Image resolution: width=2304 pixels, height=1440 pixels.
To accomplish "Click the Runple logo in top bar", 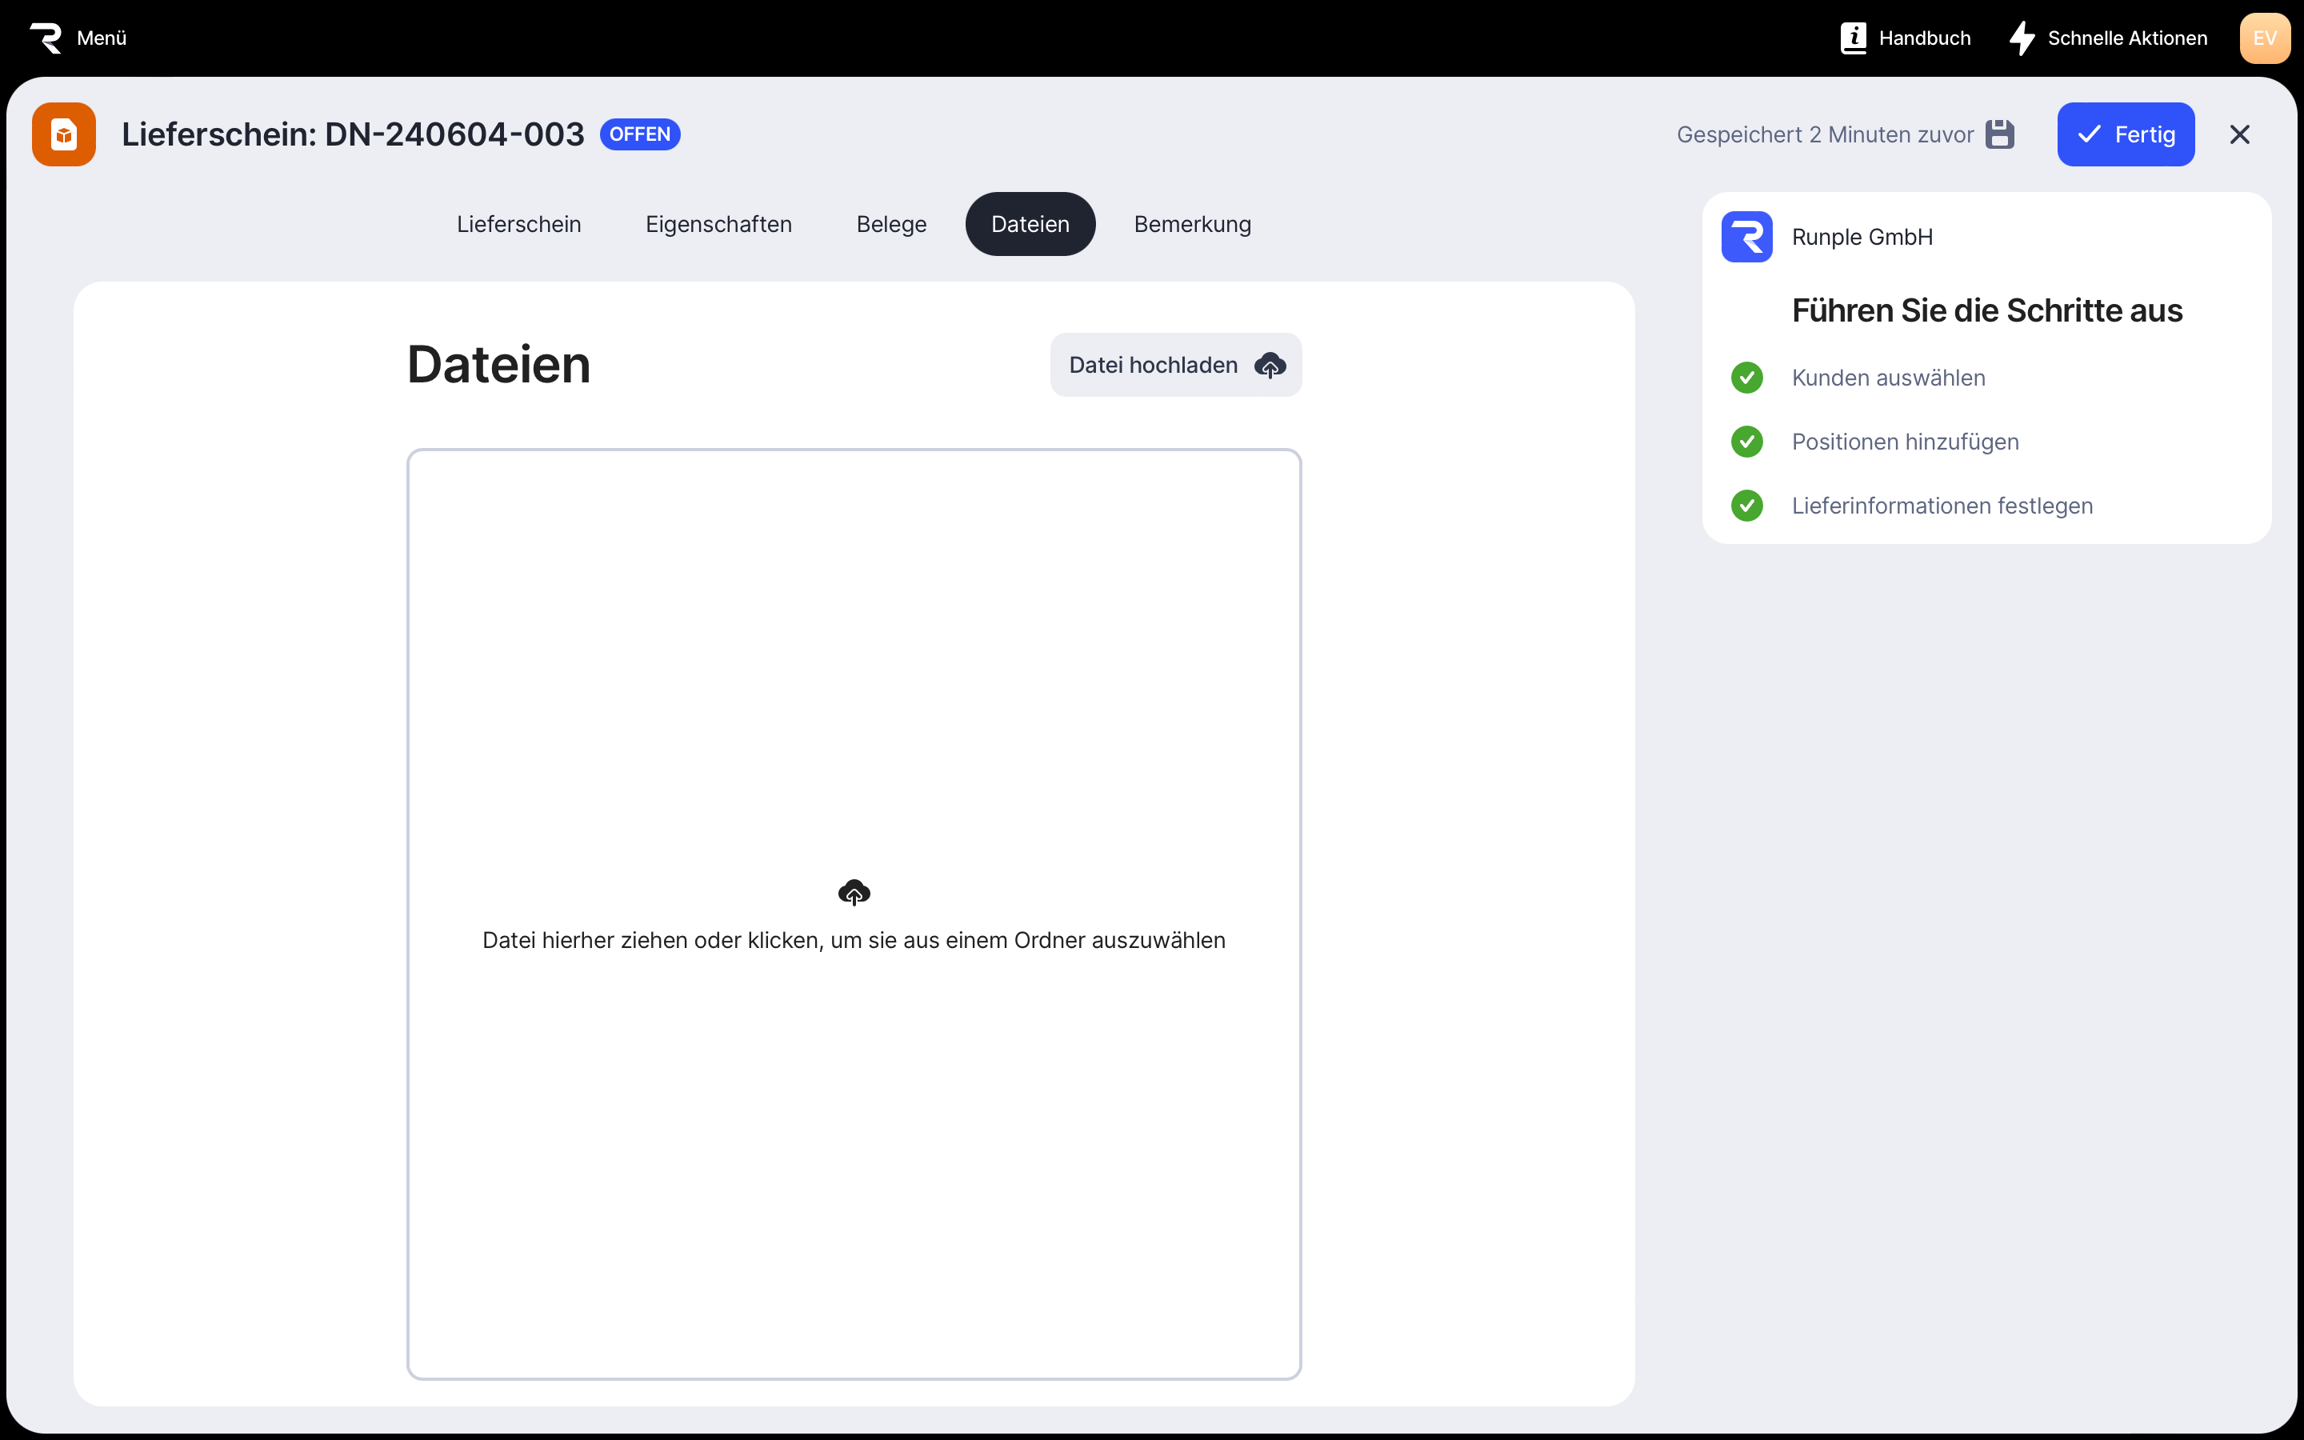I will [x=46, y=38].
